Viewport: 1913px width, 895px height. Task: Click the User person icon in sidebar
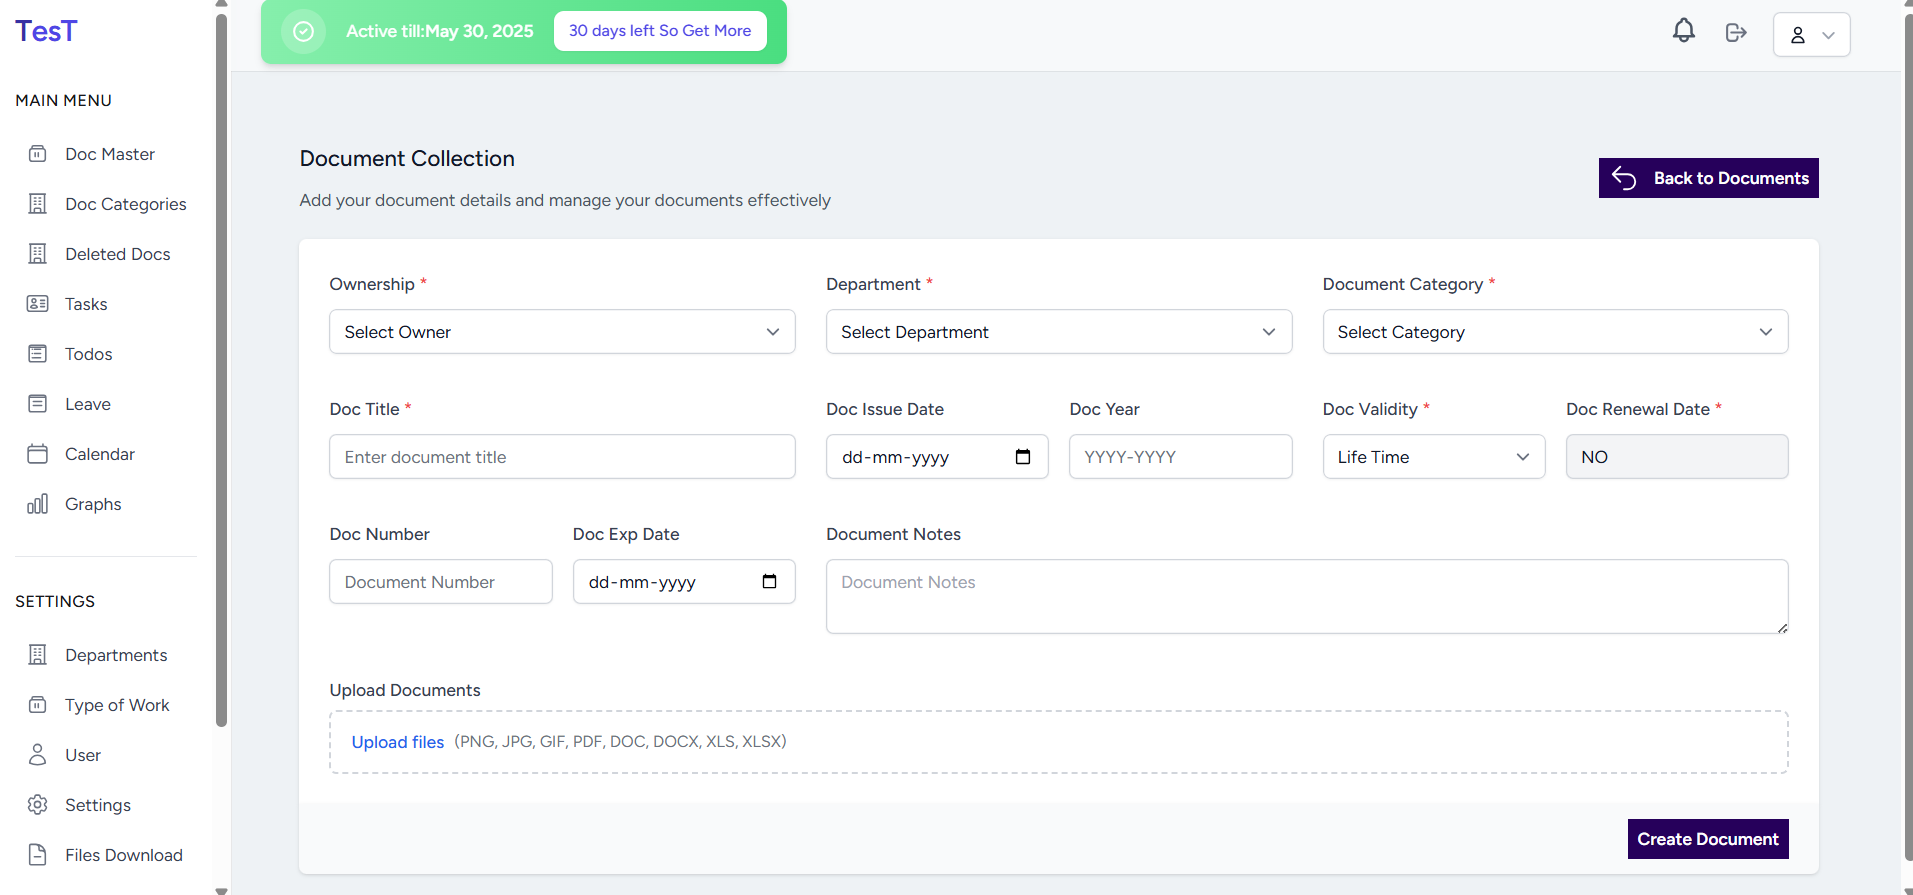pos(37,755)
